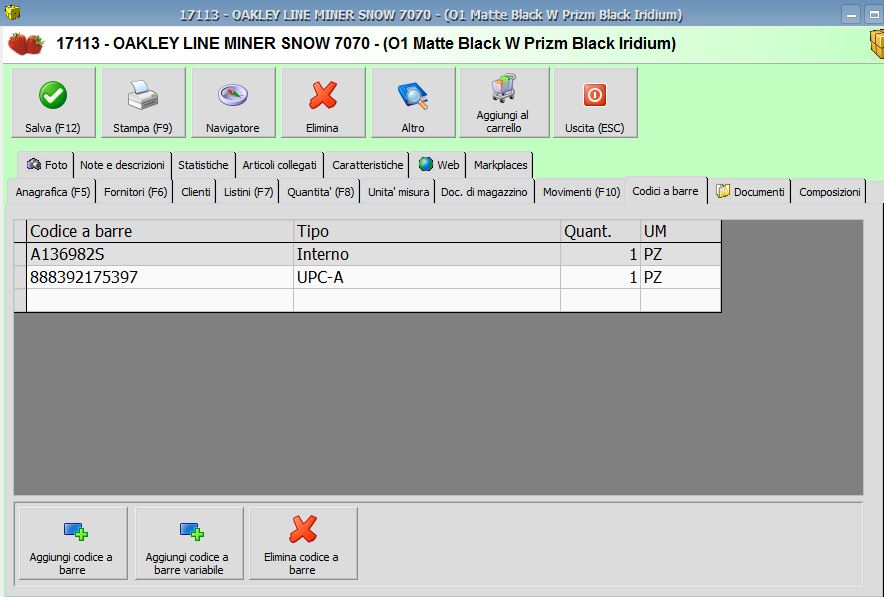
Task: Open the Statistiche tab
Action: pyautogui.click(x=203, y=165)
